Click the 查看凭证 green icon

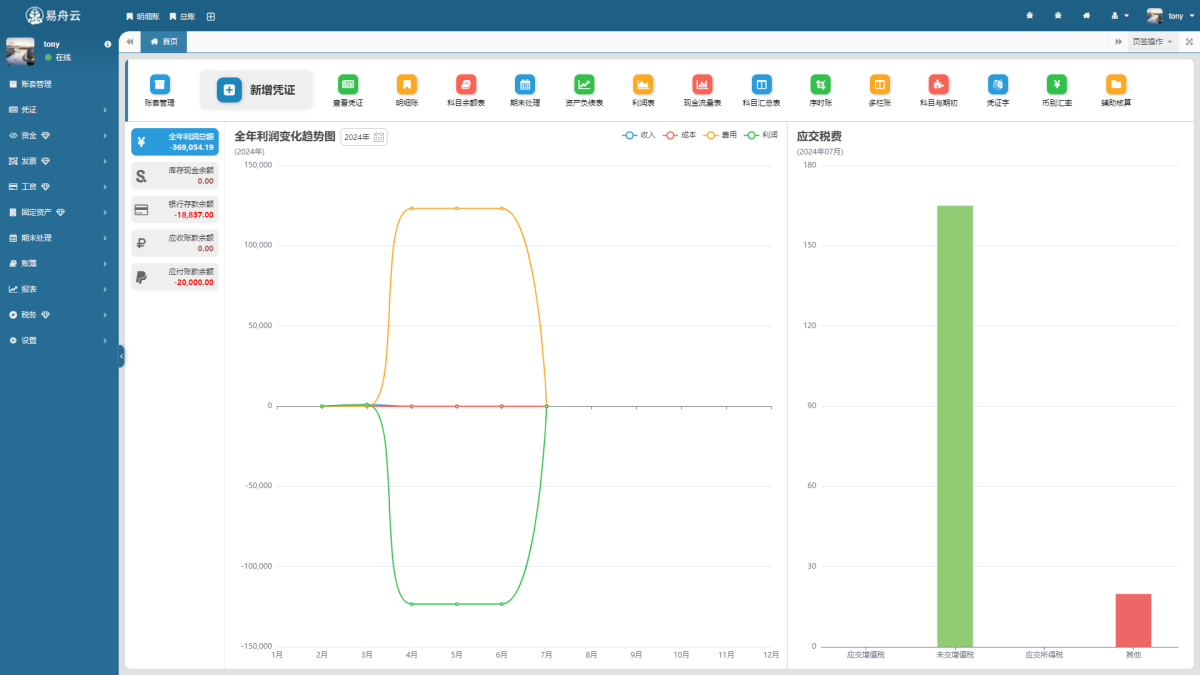tap(348, 85)
